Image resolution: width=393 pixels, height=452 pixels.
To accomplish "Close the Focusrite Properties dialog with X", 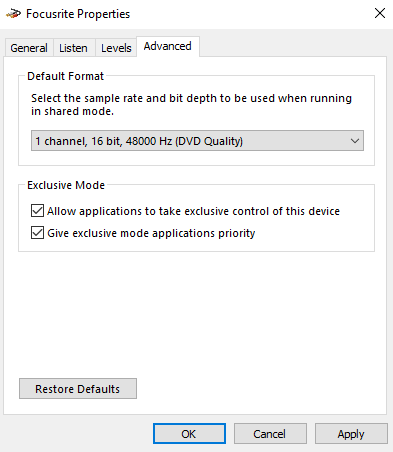I will tap(380, 13).
